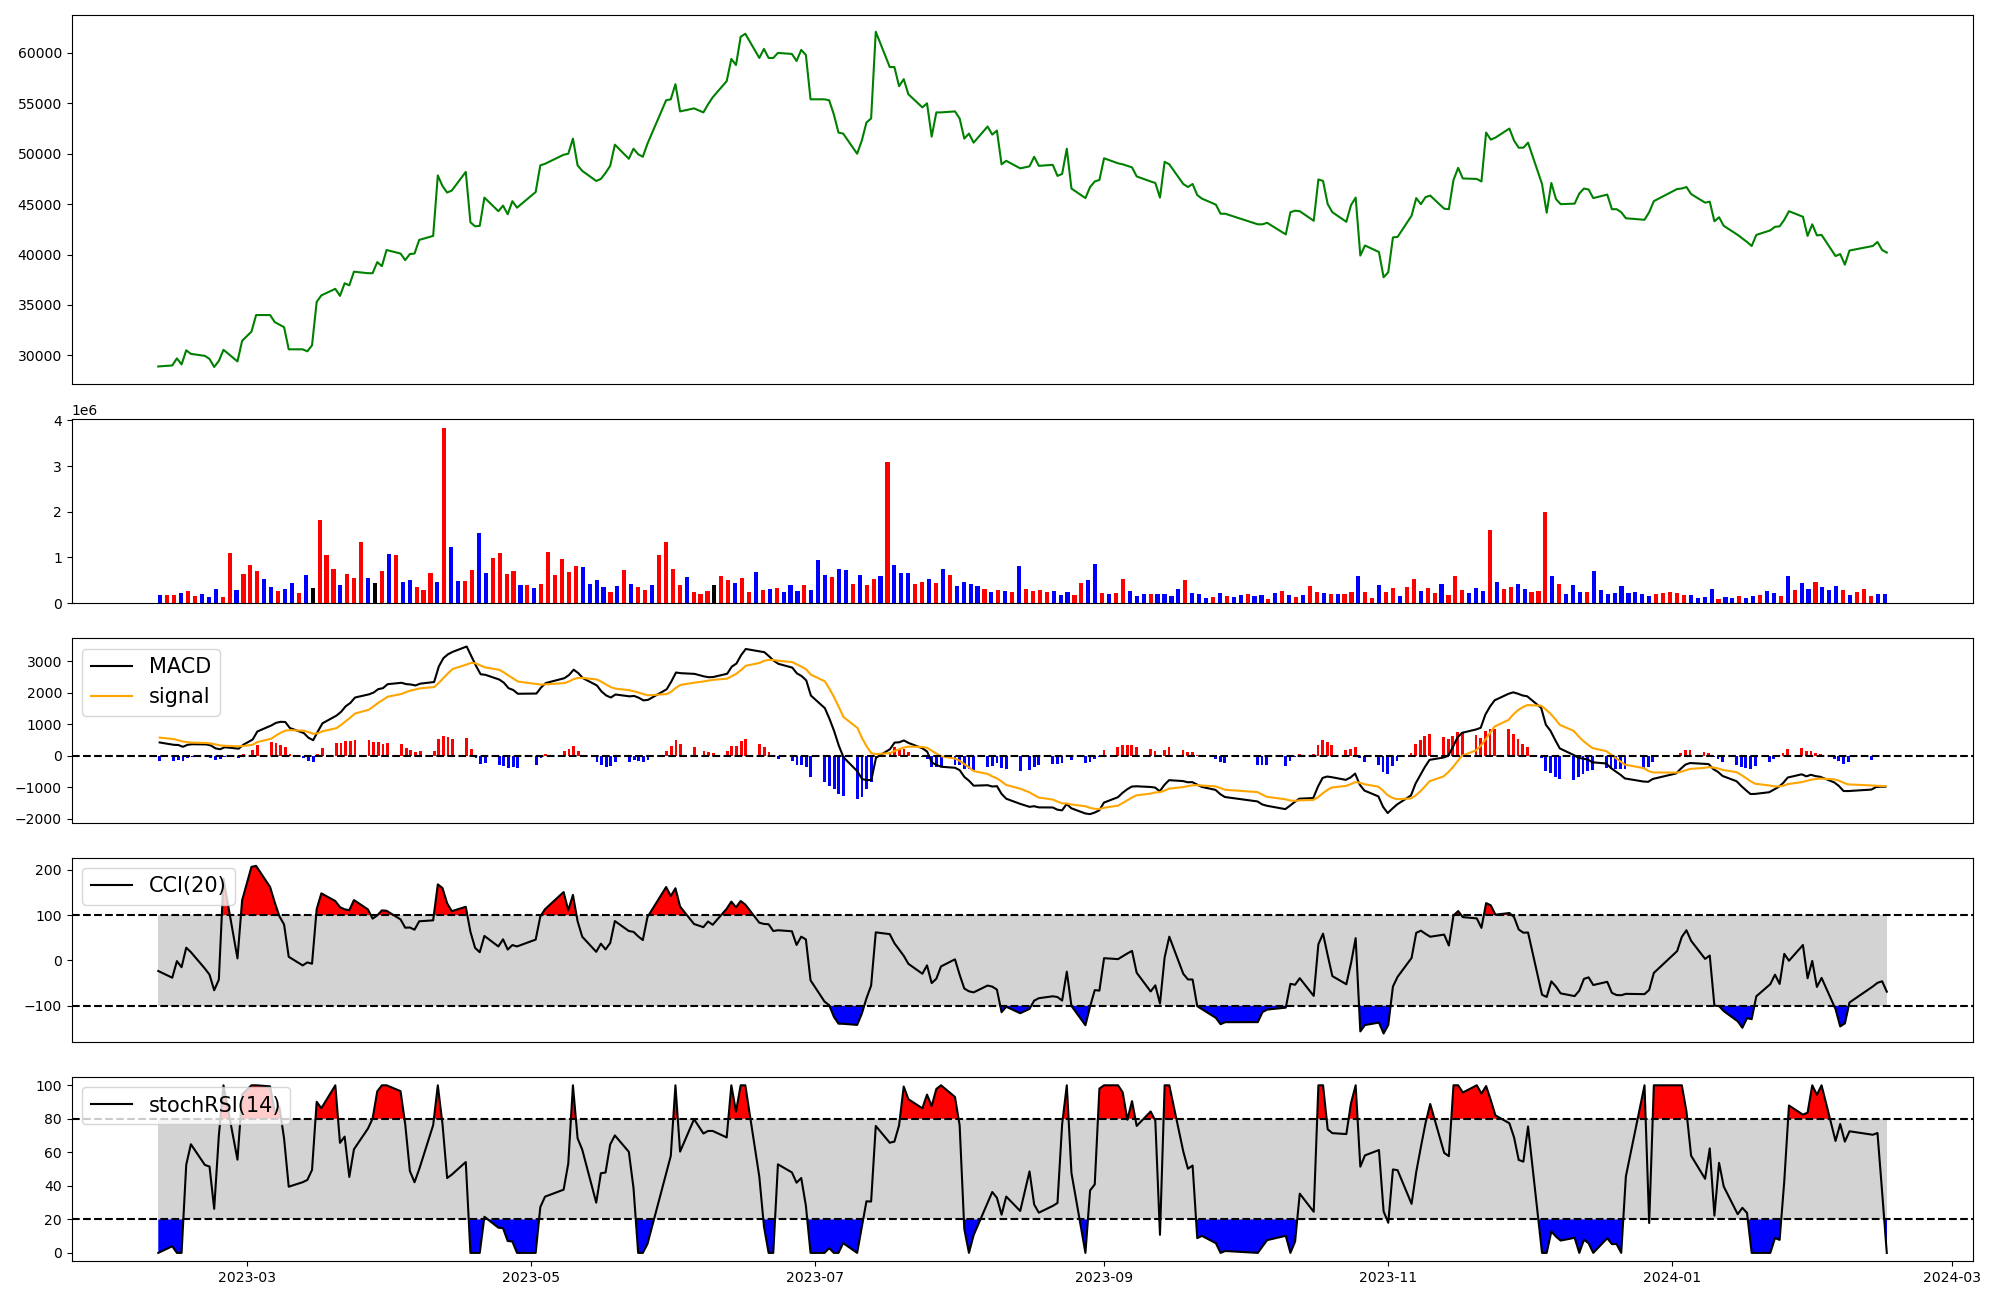Select the 2023-11 date tick label

(1388, 1277)
